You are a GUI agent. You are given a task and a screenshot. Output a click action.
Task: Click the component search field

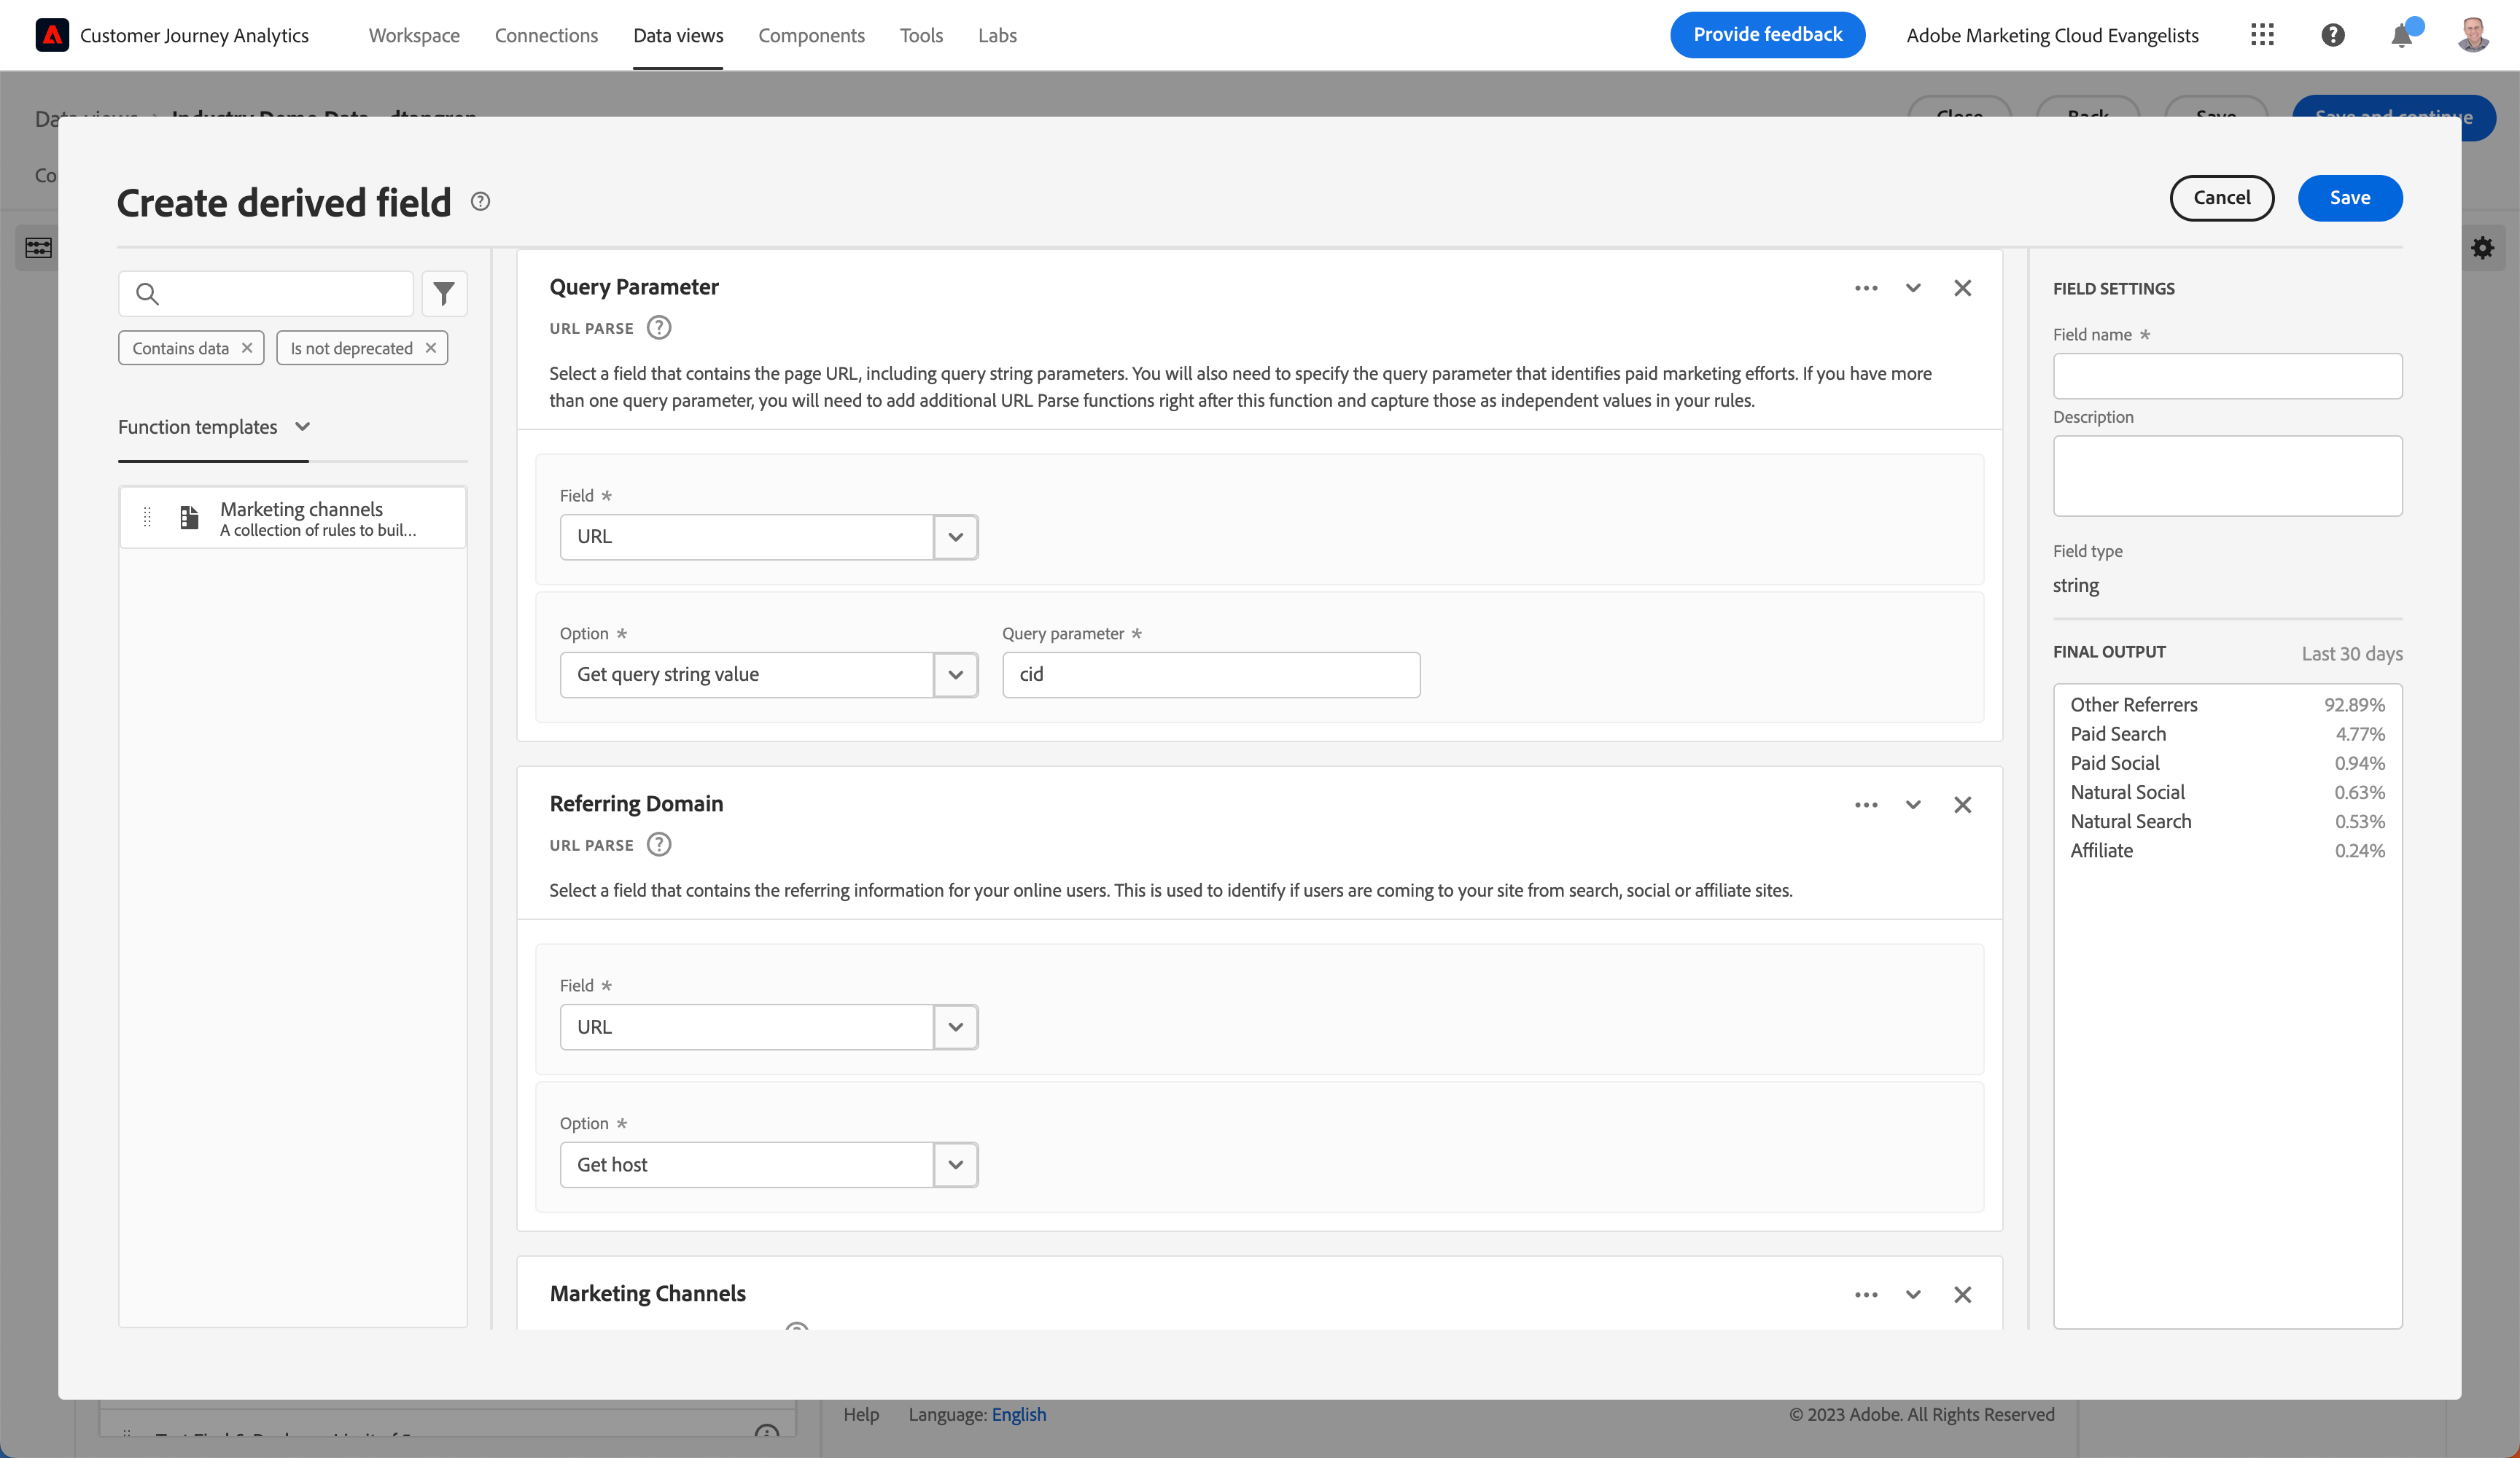click(x=266, y=293)
